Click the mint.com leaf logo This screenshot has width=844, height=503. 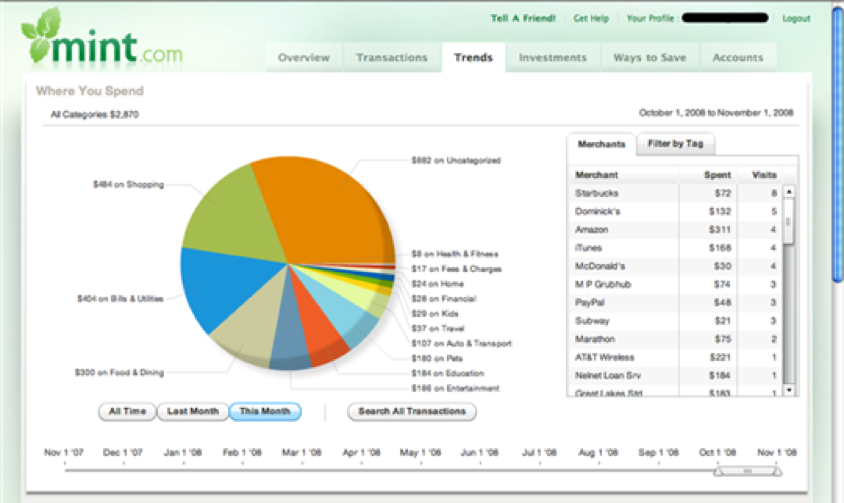point(102,38)
